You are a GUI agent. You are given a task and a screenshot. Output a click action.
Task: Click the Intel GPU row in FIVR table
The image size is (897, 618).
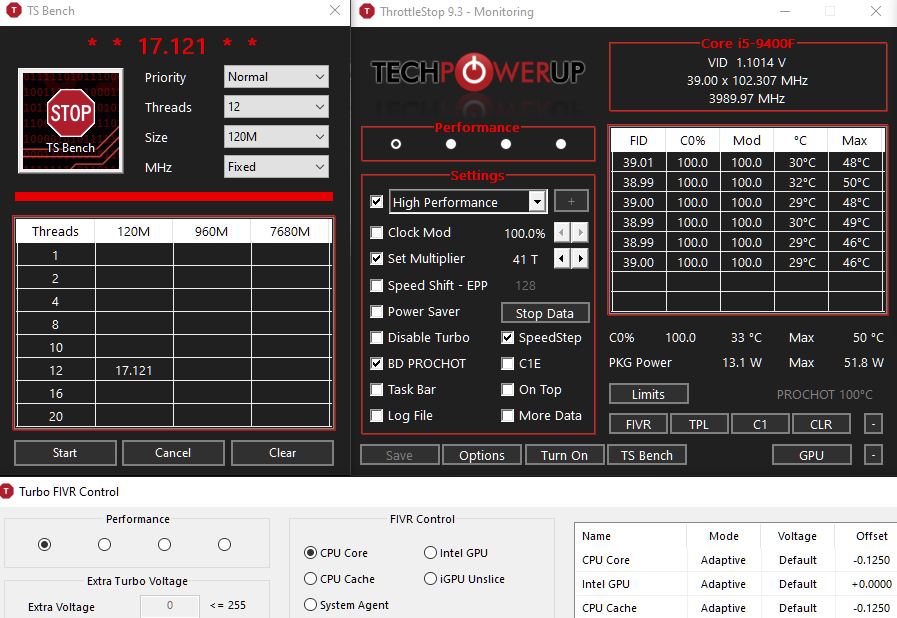[x=735, y=584]
